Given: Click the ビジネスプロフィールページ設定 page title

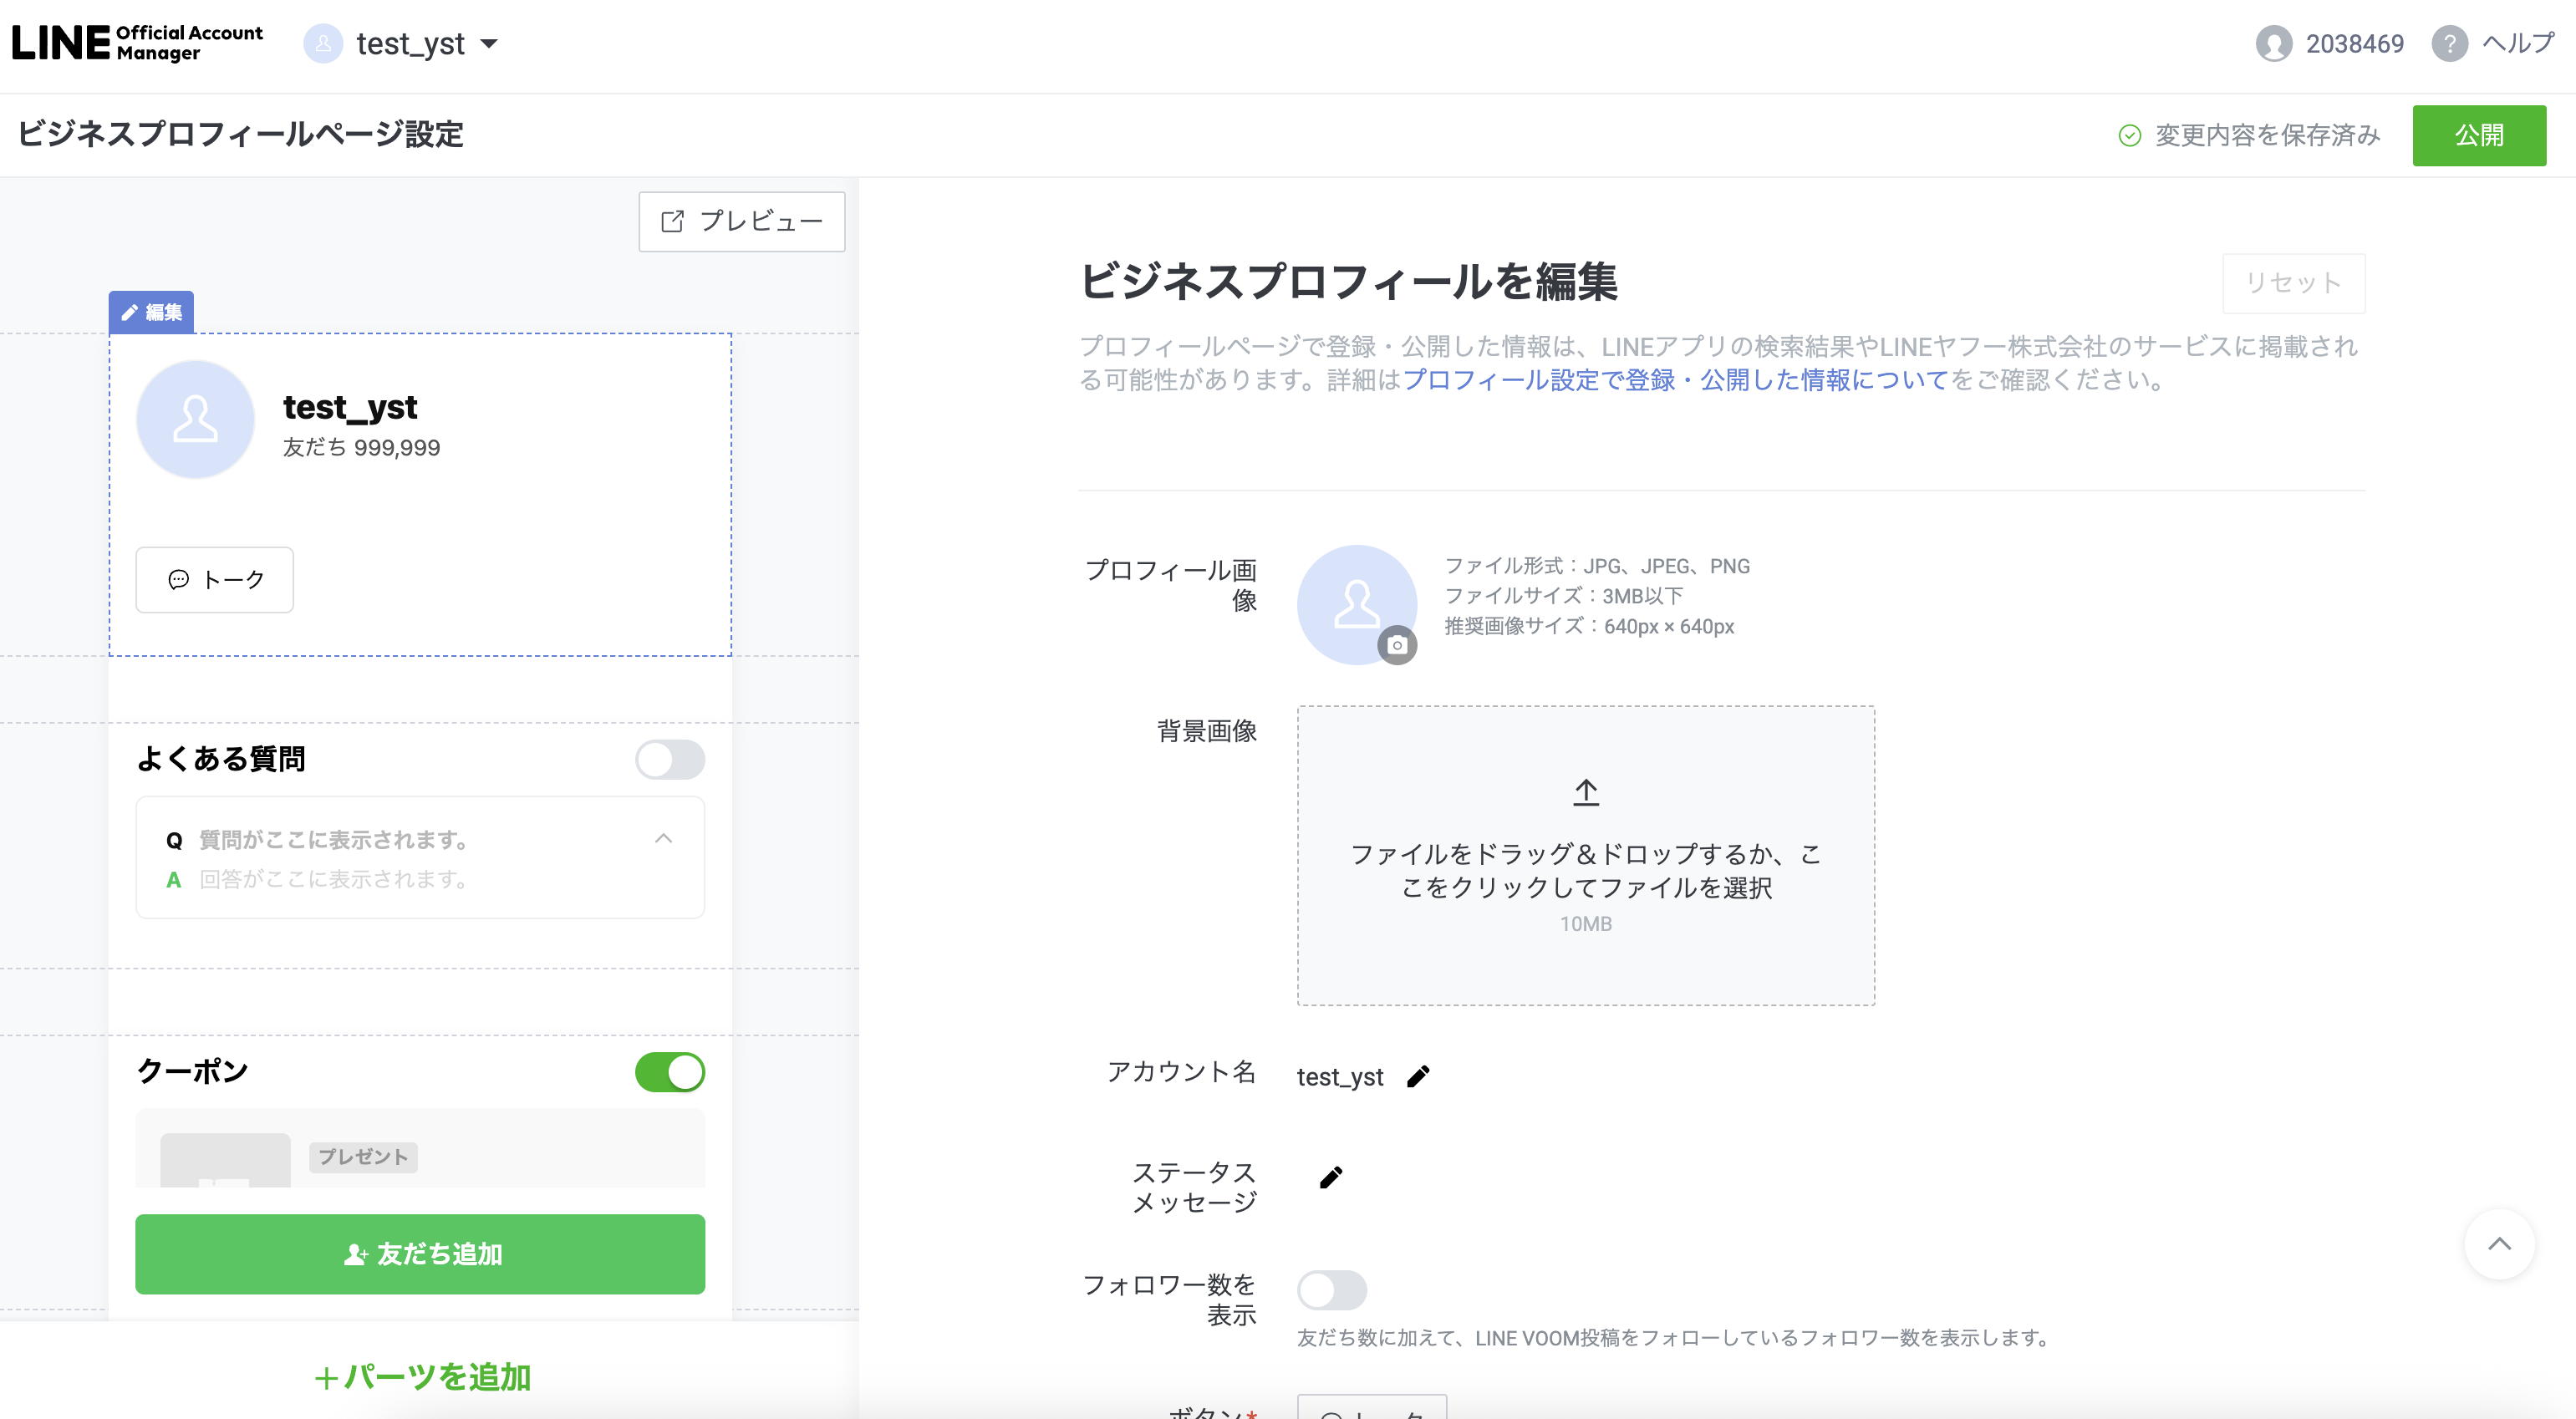Looking at the screenshot, I should (241, 135).
